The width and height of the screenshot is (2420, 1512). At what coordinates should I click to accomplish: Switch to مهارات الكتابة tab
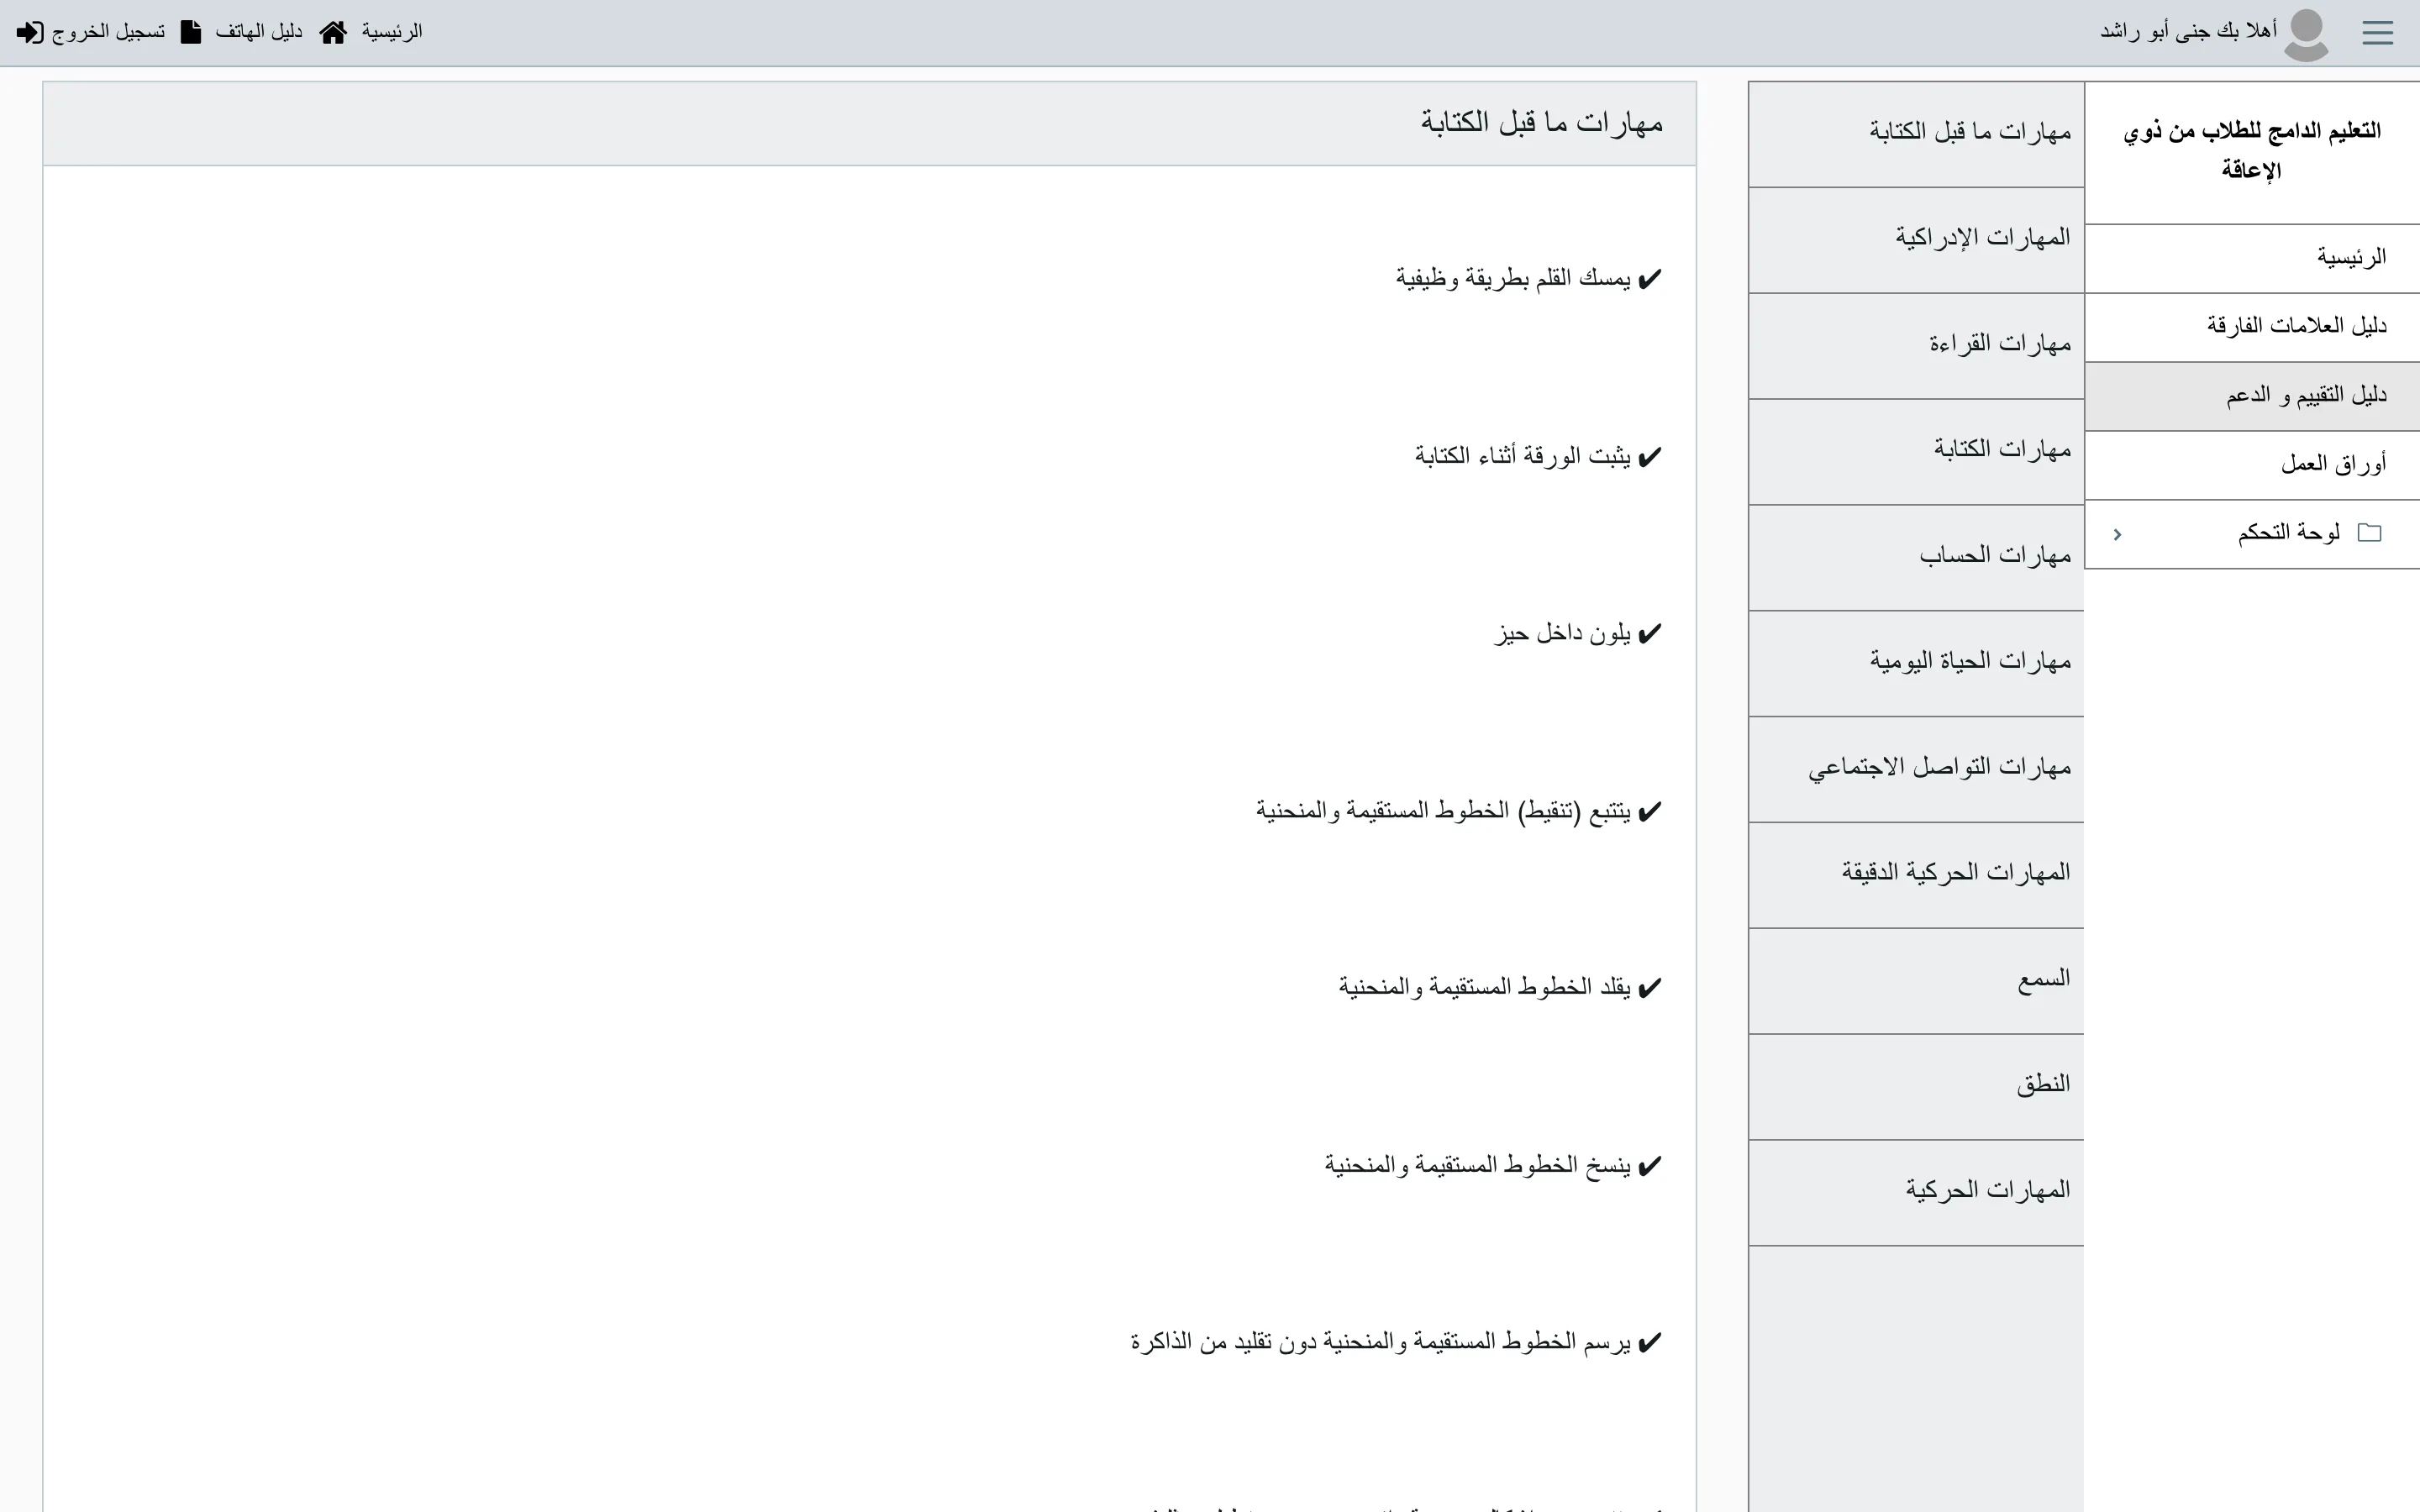(1916, 452)
